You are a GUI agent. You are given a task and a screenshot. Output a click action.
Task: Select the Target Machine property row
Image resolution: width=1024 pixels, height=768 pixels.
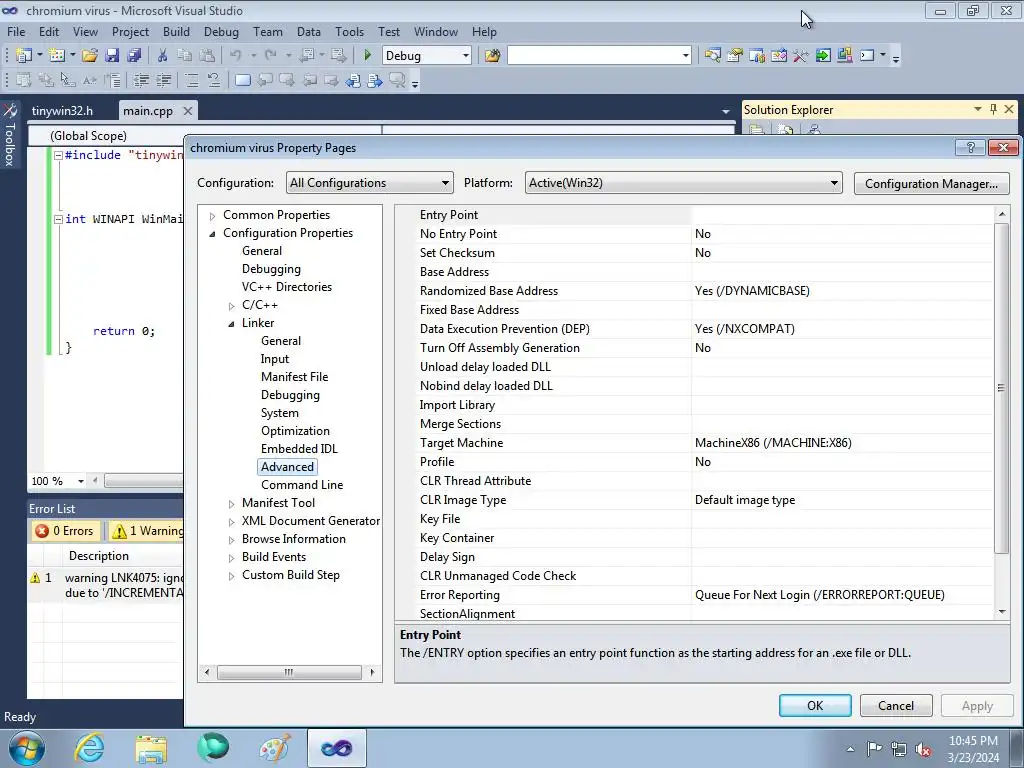pyautogui.click(x=694, y=443)
